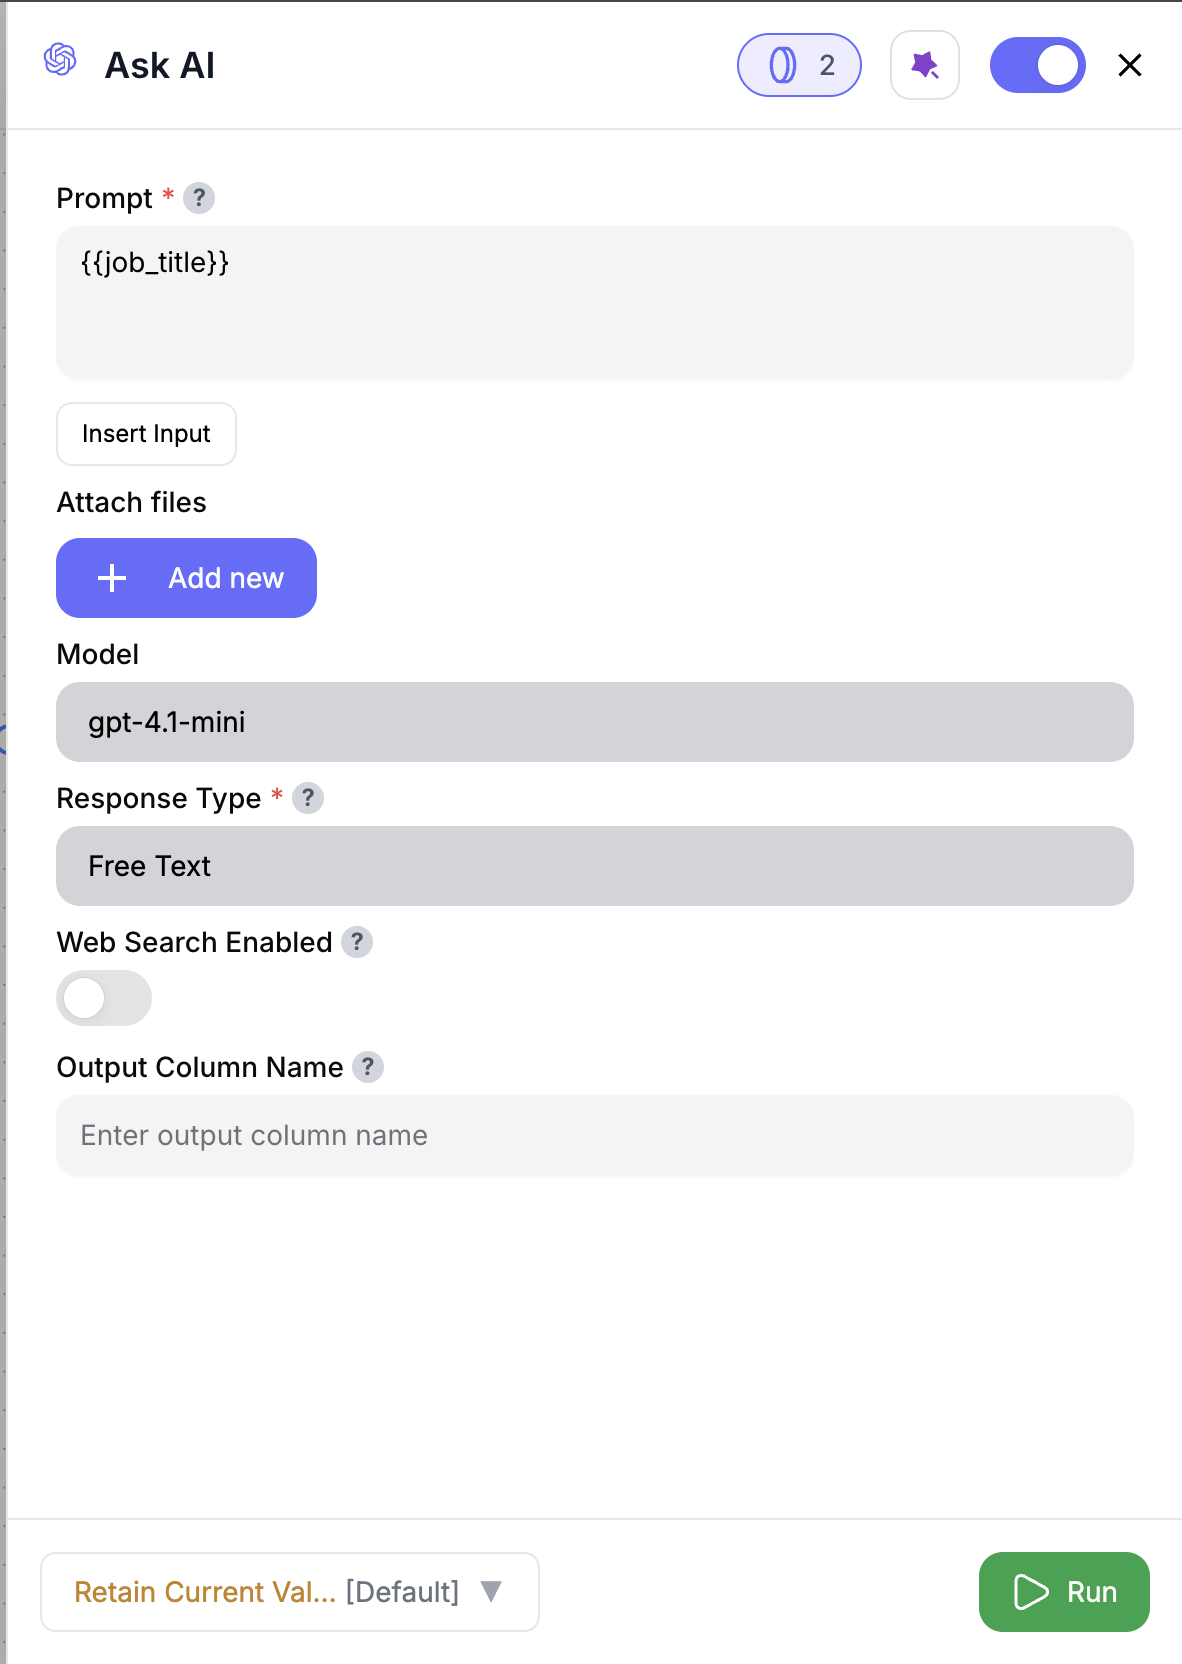
Task: Open the Prompt help tooltip icon
Action: point(200,199)
